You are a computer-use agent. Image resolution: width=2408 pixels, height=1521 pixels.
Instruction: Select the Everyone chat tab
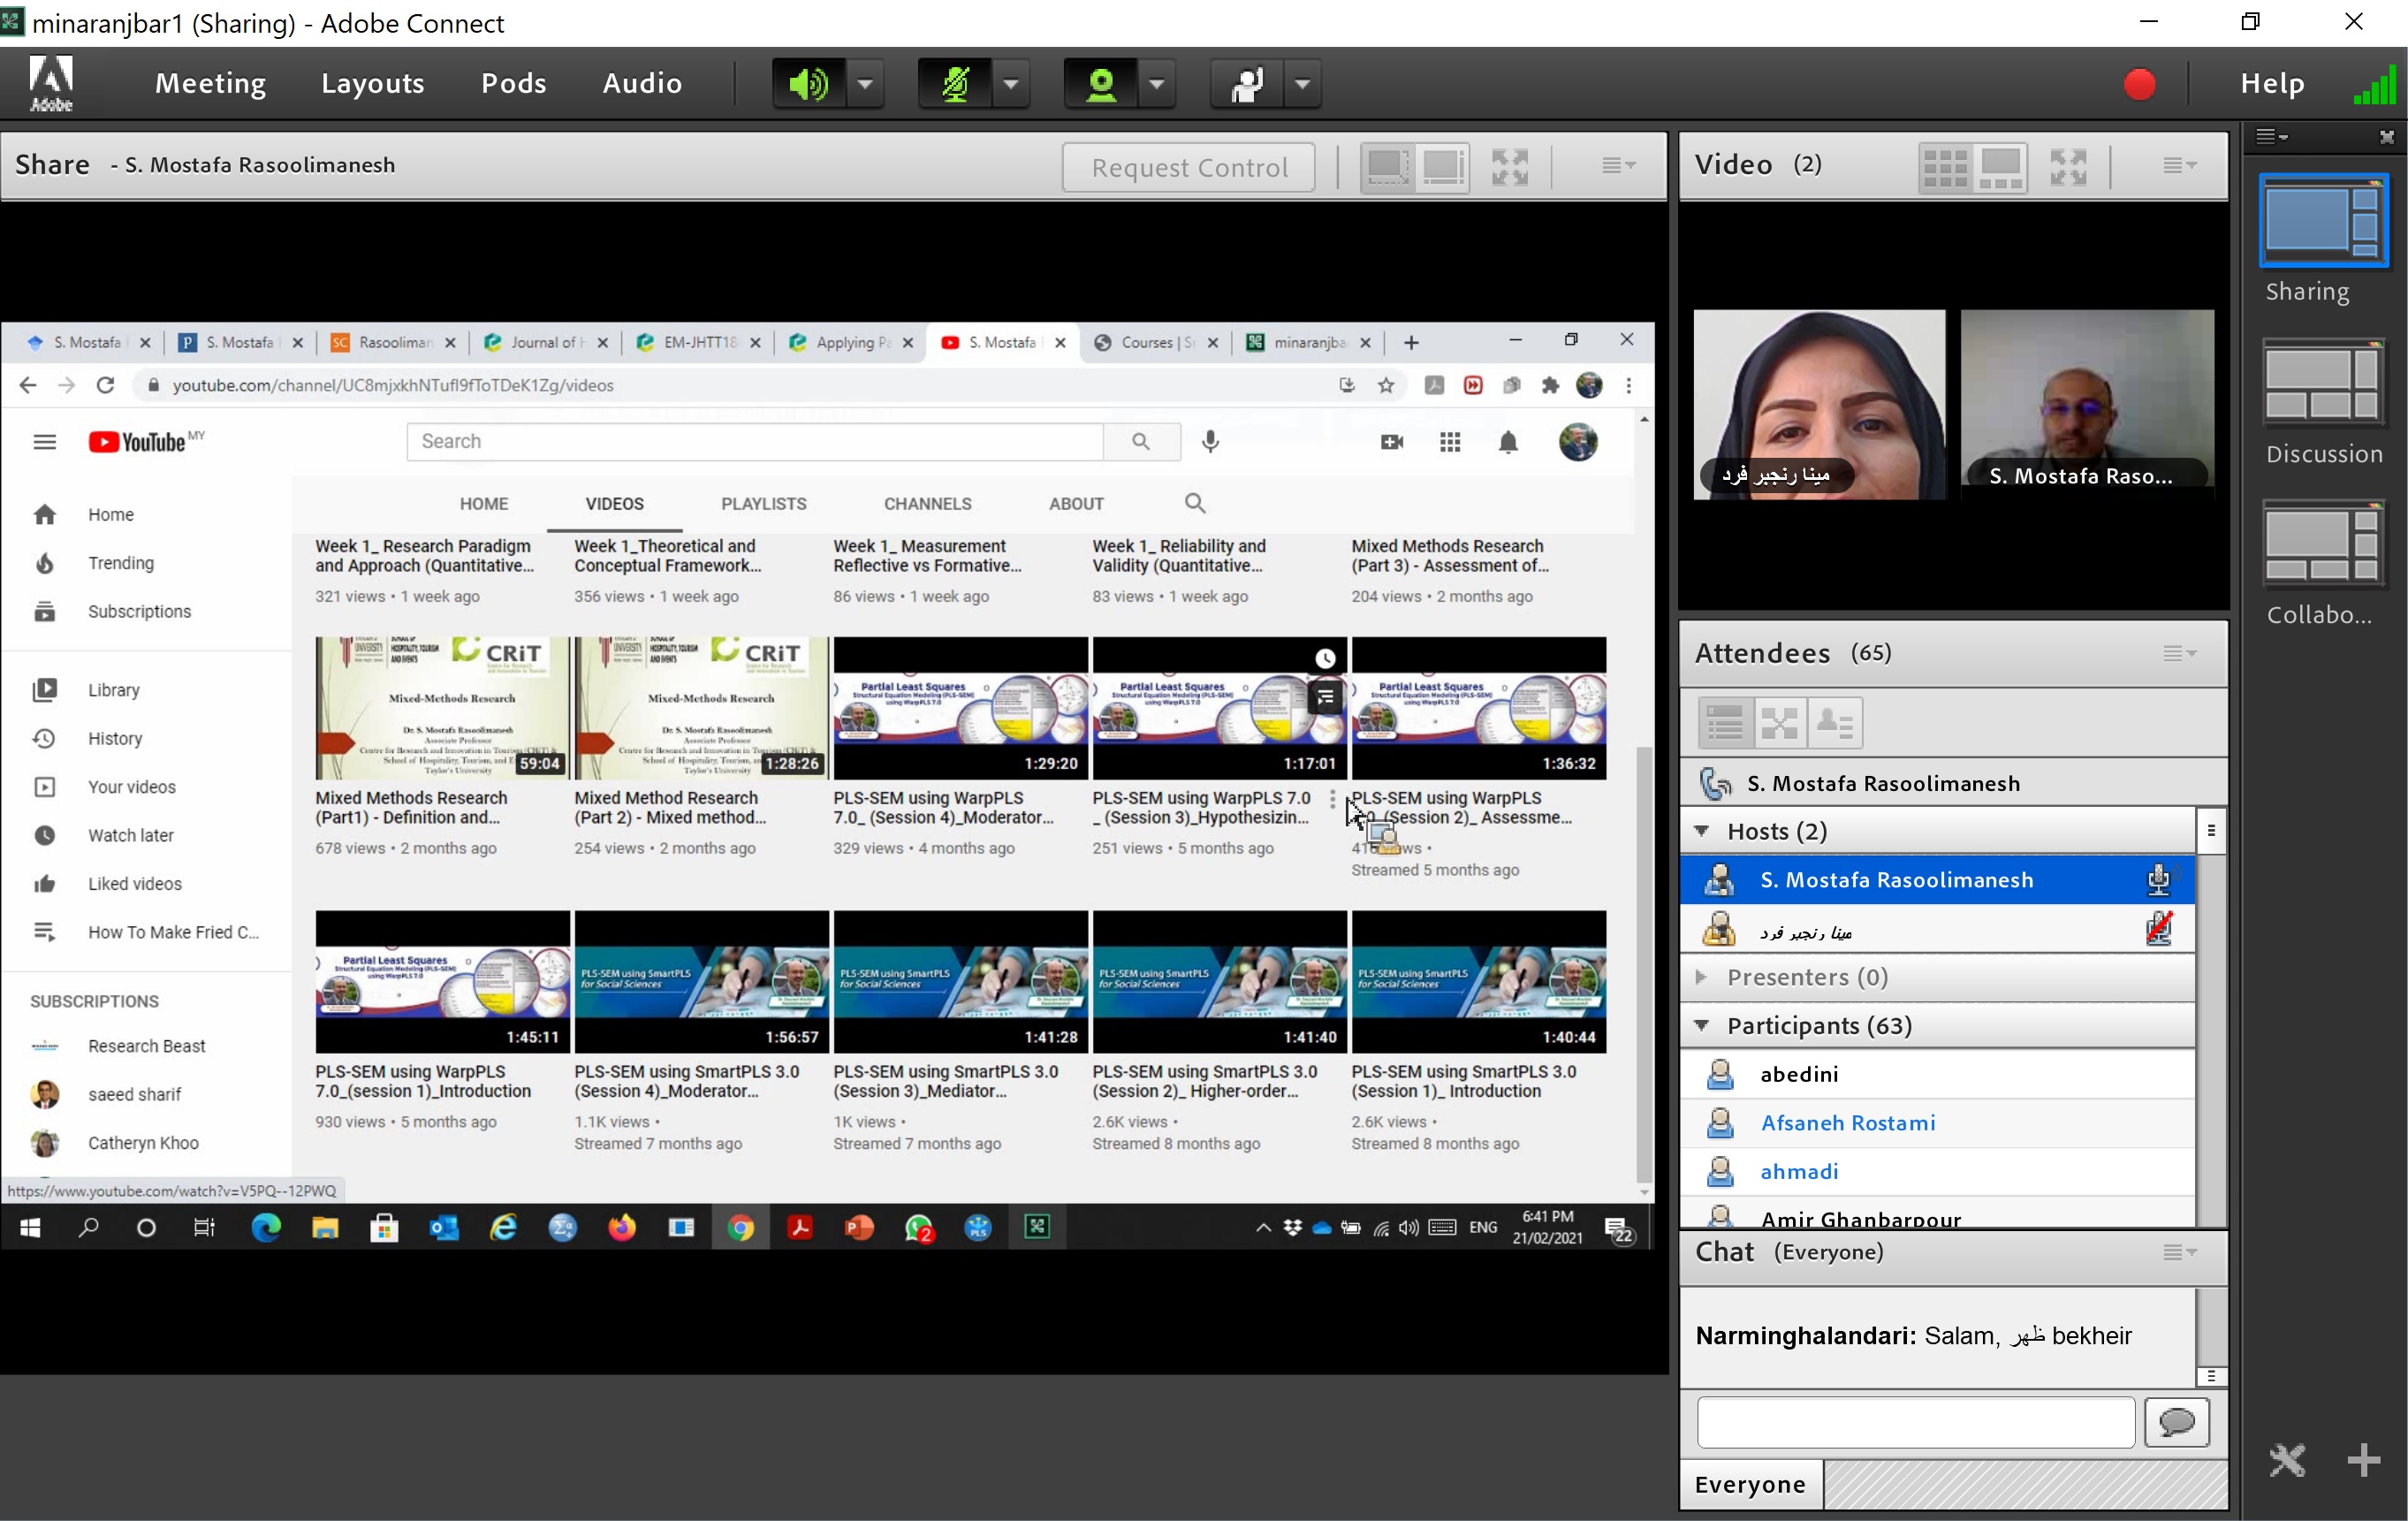(x=1750, y=1484)
